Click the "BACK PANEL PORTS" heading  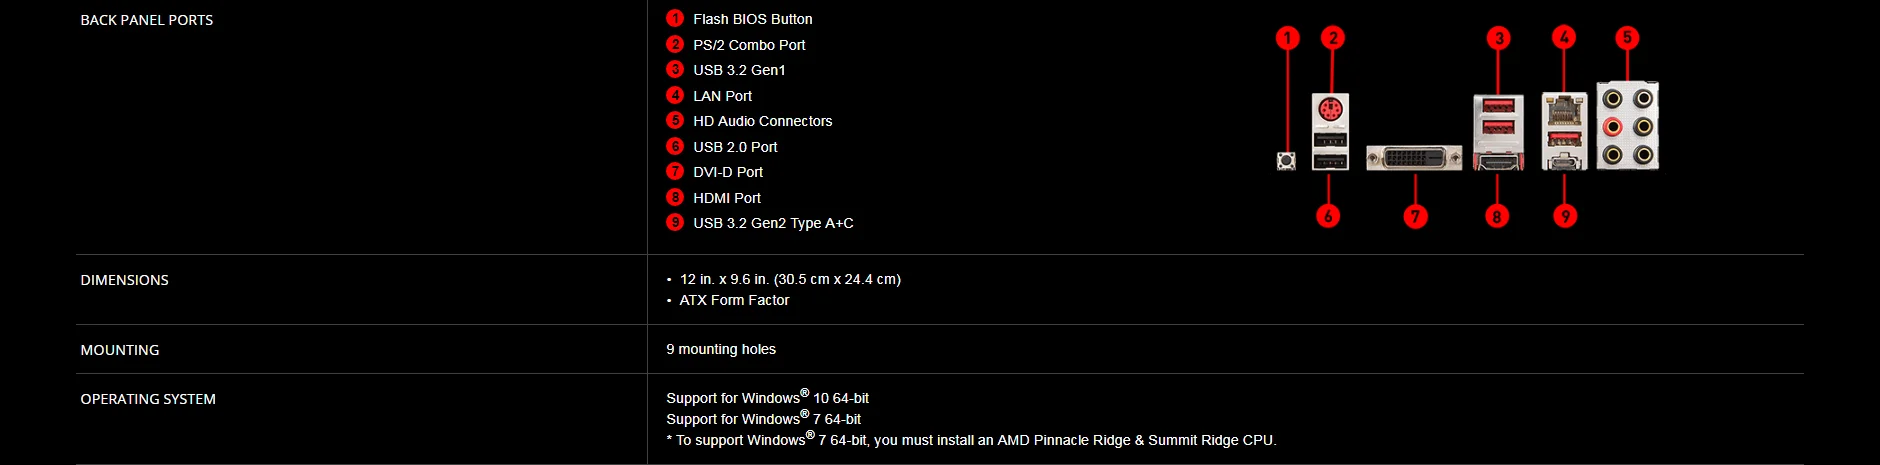(147, 20)
